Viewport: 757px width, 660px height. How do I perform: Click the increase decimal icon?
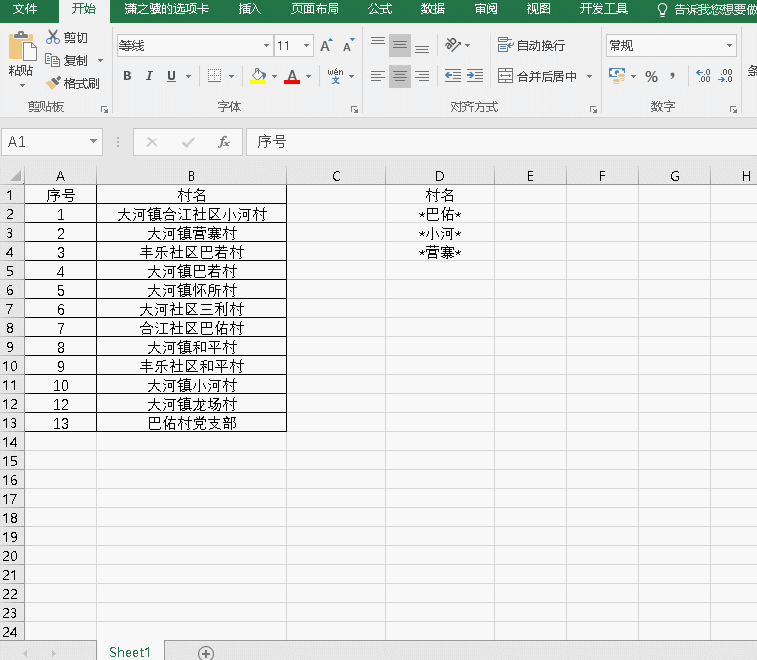click(703, 76)
